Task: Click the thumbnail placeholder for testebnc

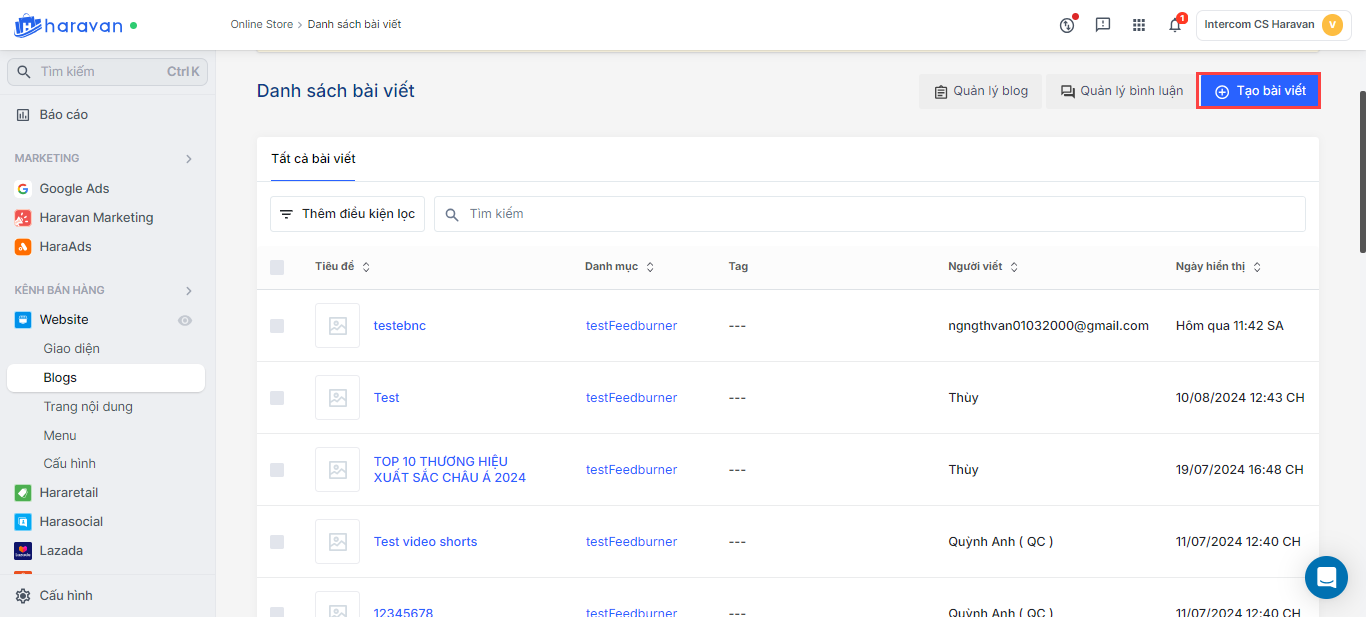Action: coord(337,326)
